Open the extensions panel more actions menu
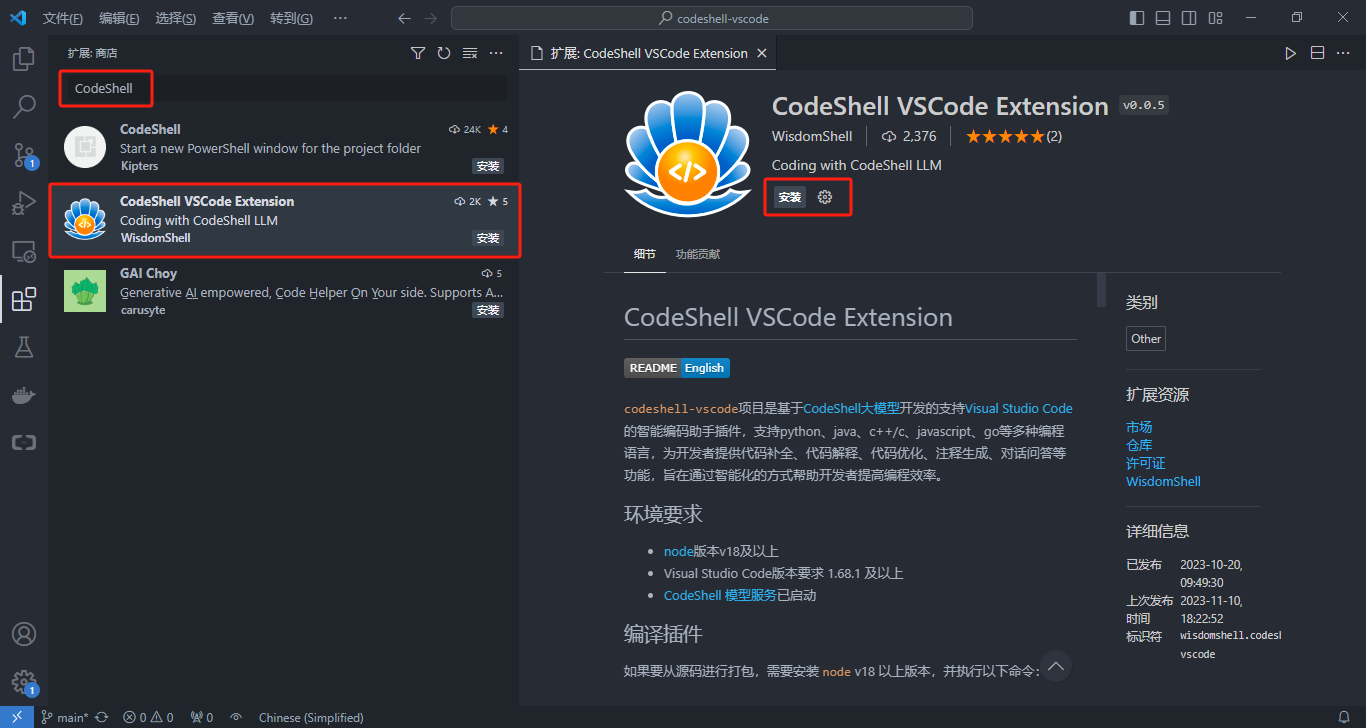The height and width of the screenshot is (728, 1366). [x=496, y=53]
